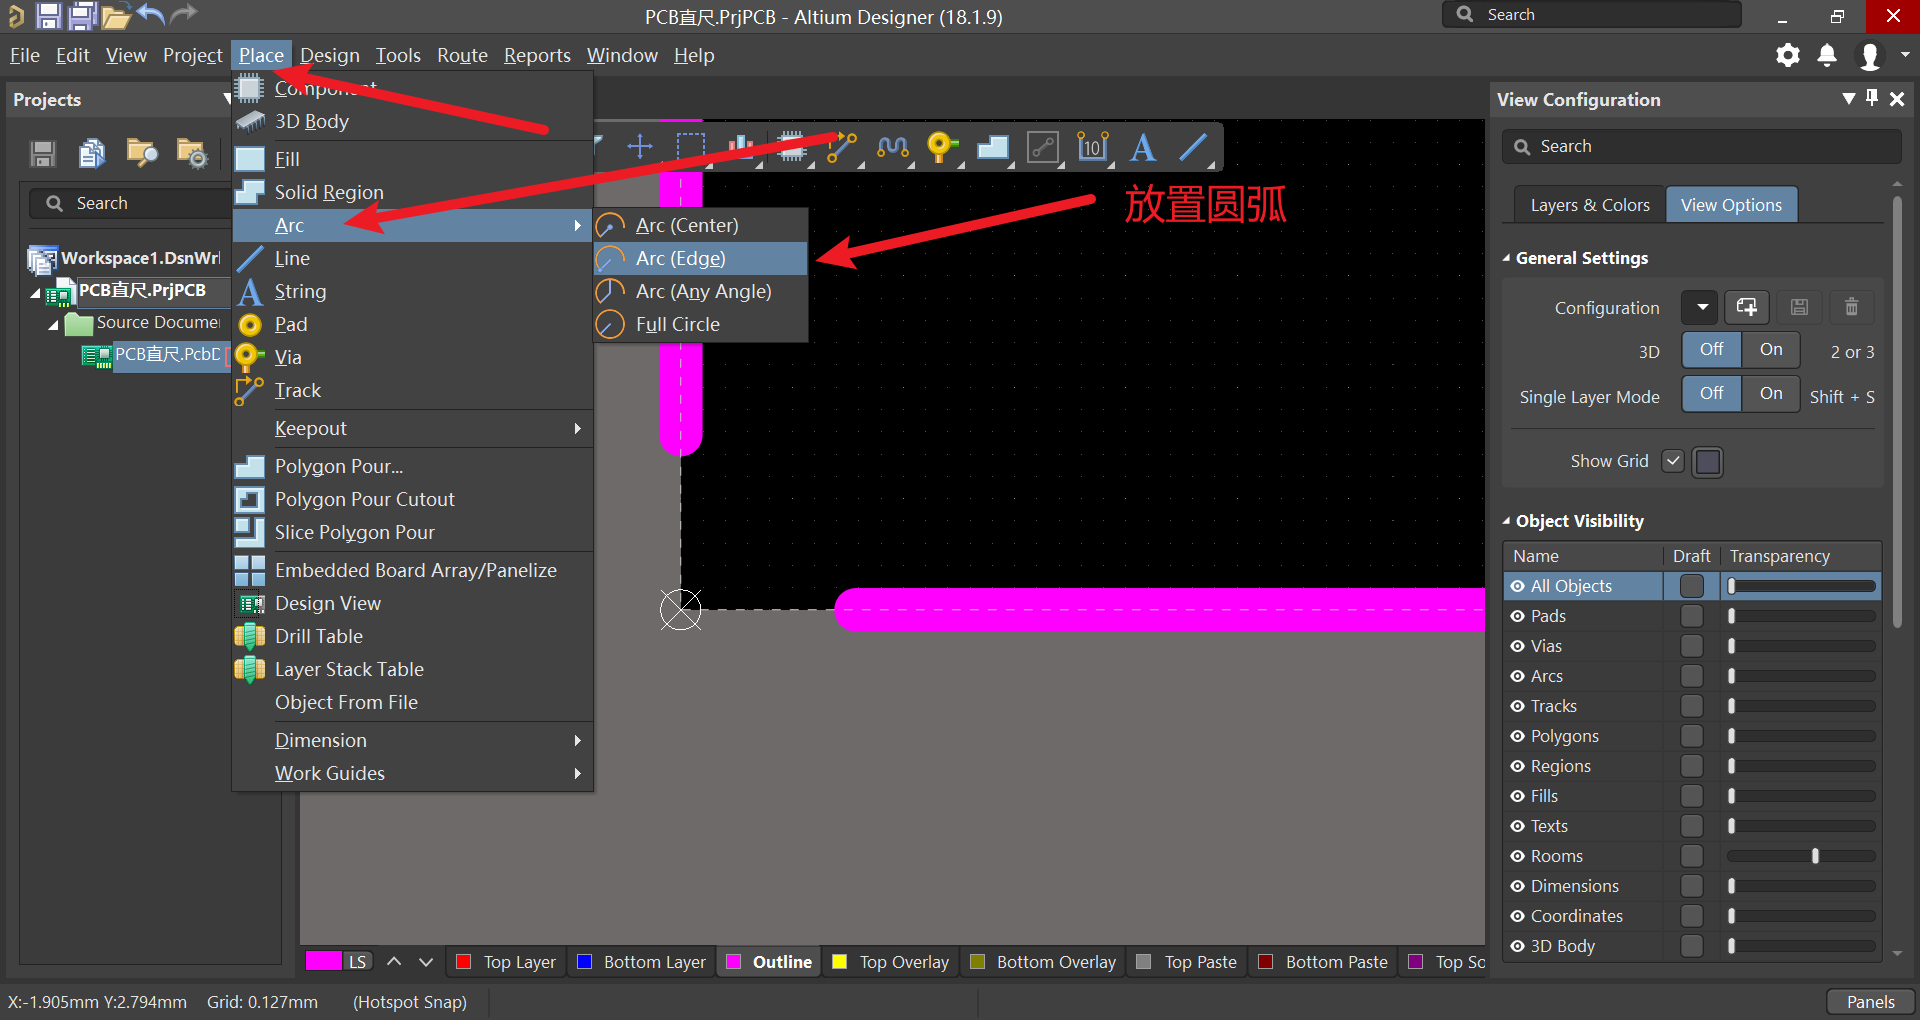Hide Pads in Object Visibility
The image size is (1920, 1020).
coord(1520,616)
